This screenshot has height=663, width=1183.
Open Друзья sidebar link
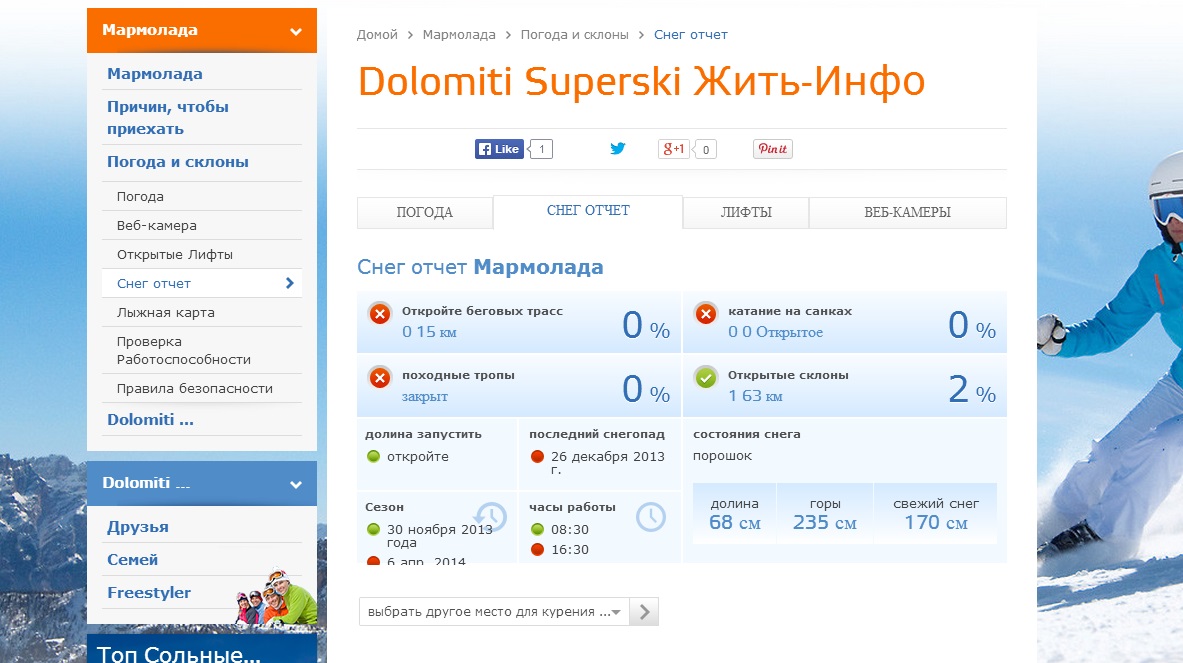coord(137,527)
